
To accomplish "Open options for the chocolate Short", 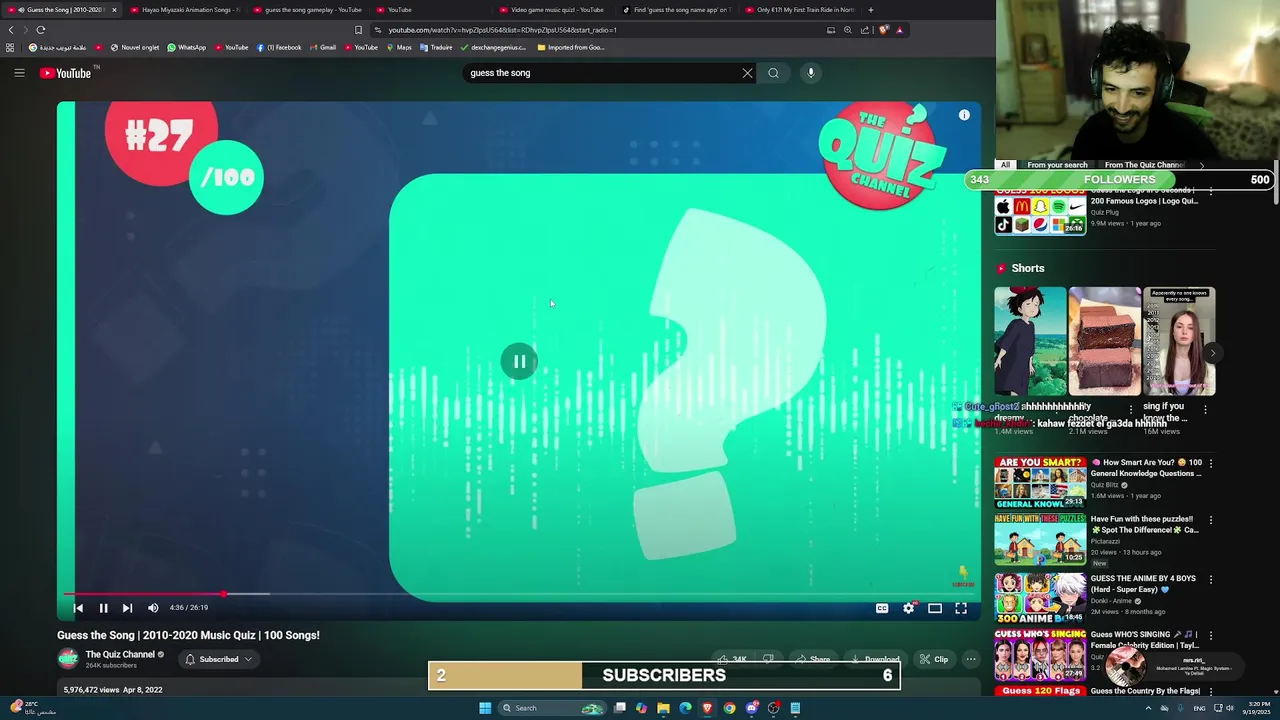I will (x=1131, y=409).
